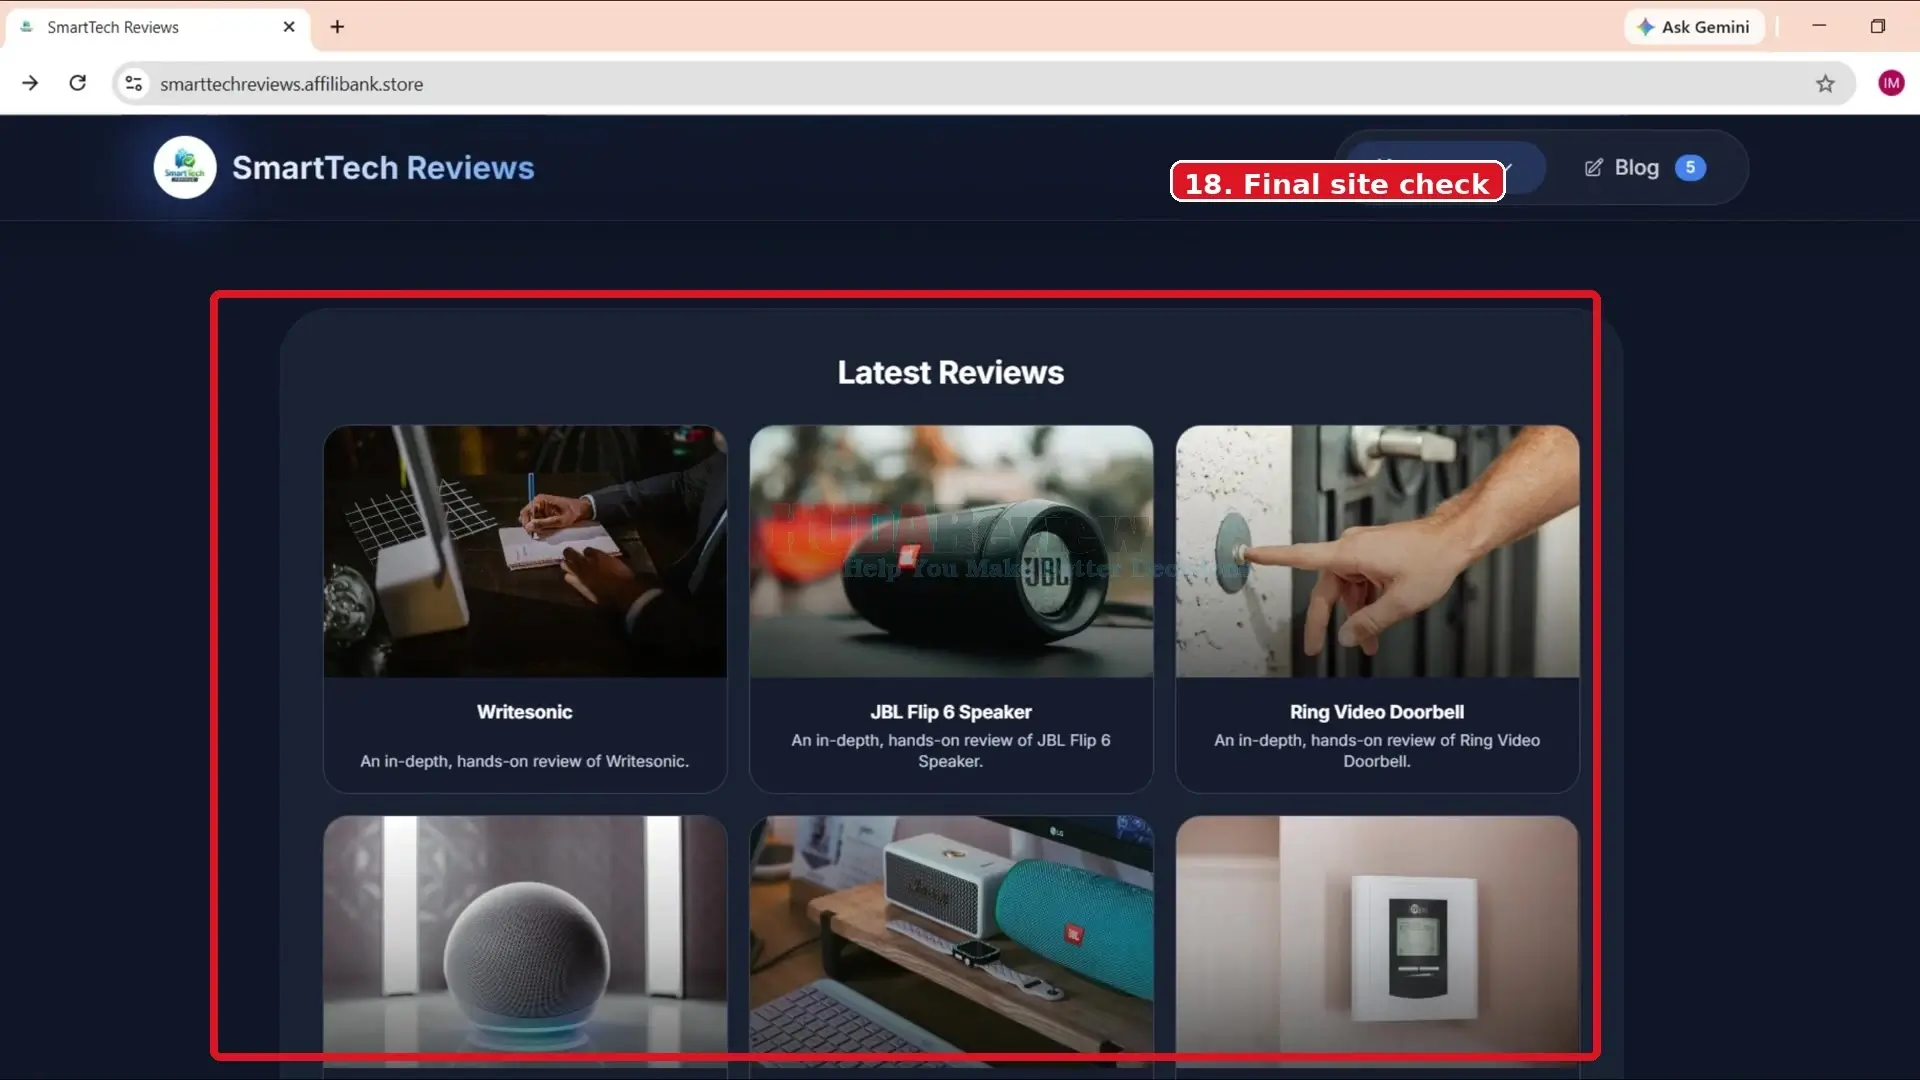Image resolution: width=1920 pixels, height=1080 pixels.
Task: Reload the page with the refresh icon
Action: pyautogui.click(x=78, y=83)
